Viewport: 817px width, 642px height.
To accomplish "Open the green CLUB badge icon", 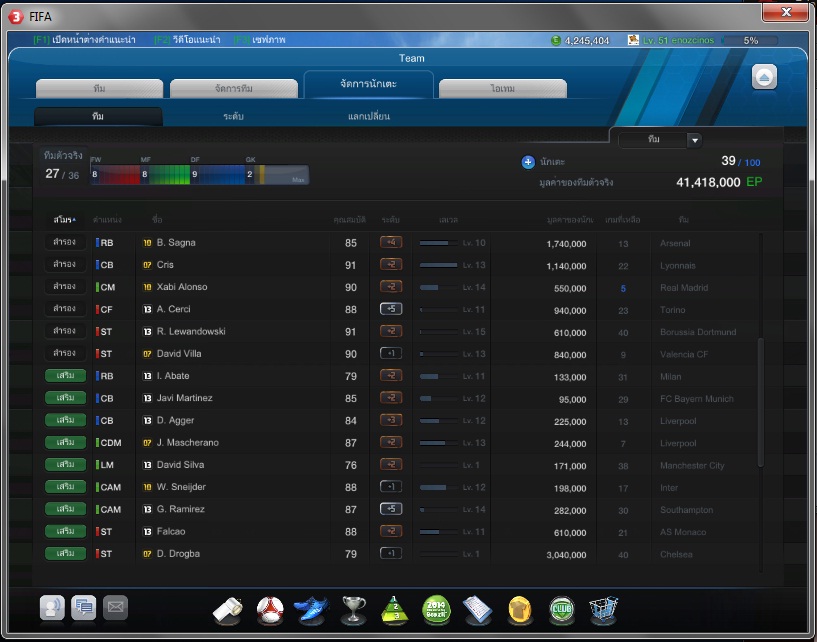I will [x=562, y=610].
